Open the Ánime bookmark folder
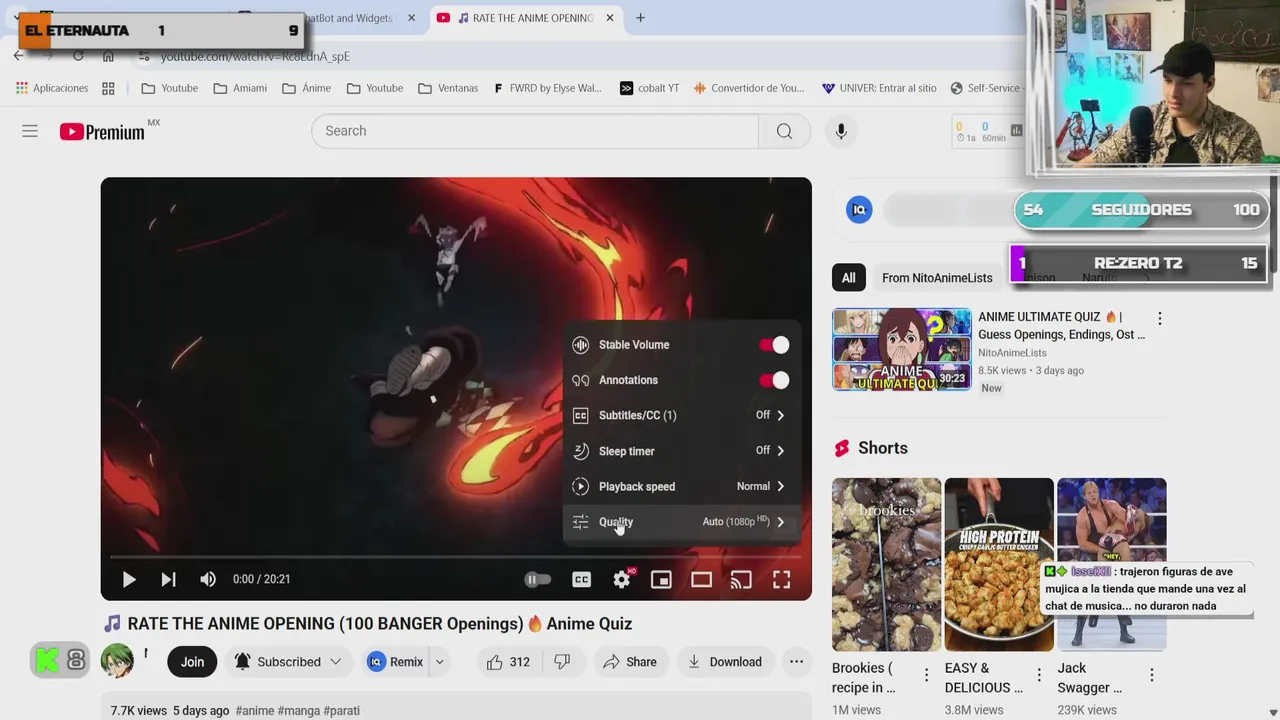Image resolution: width=1280 pixels, height=720 pixels. click(307, 88)
